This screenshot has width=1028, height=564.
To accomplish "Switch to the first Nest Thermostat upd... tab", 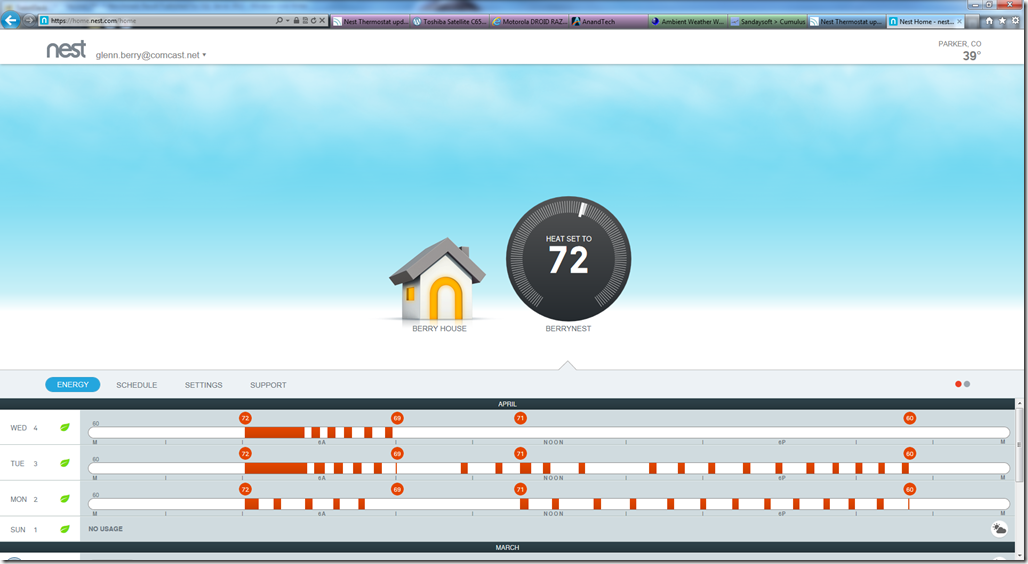I will (370, 22).
